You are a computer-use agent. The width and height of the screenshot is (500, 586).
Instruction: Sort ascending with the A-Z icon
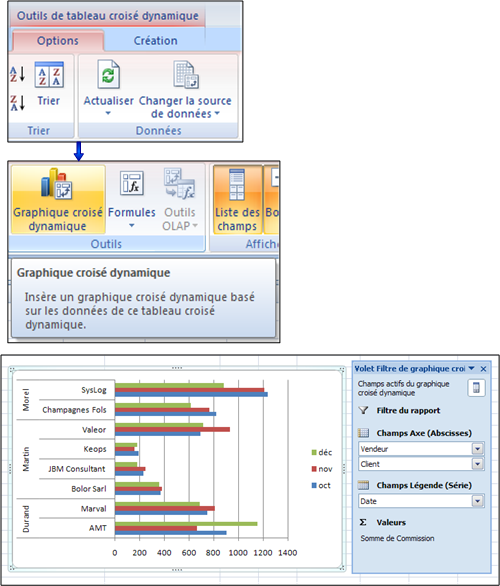click(18, 74)
